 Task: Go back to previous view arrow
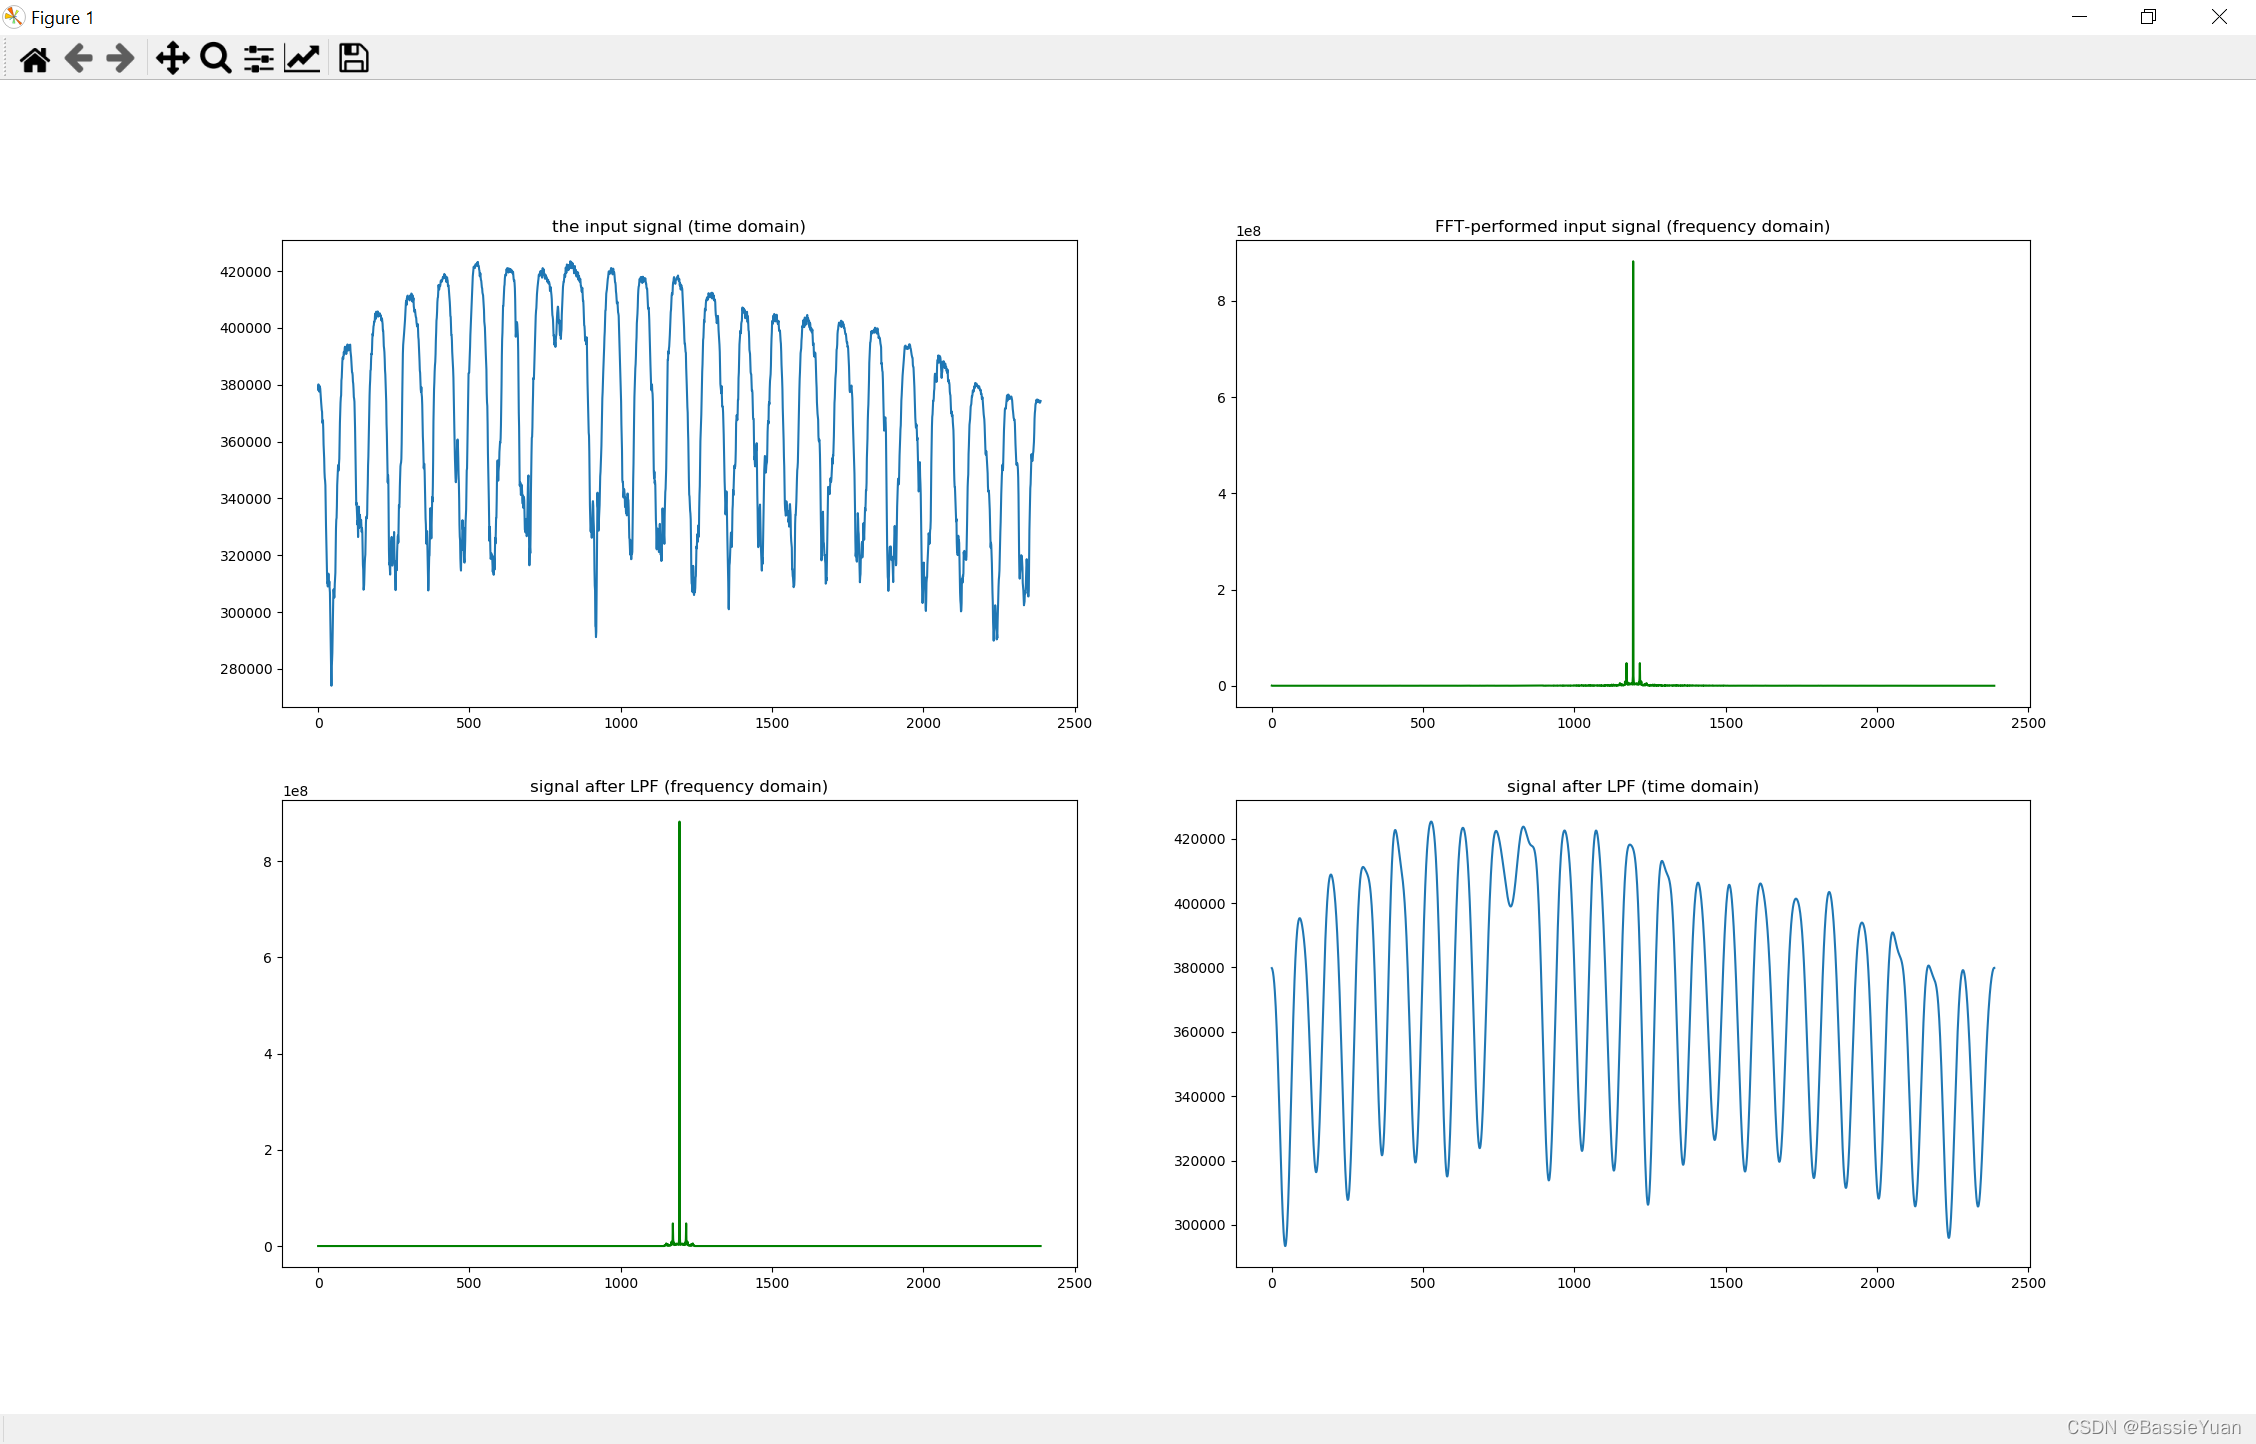click(78, 59)
